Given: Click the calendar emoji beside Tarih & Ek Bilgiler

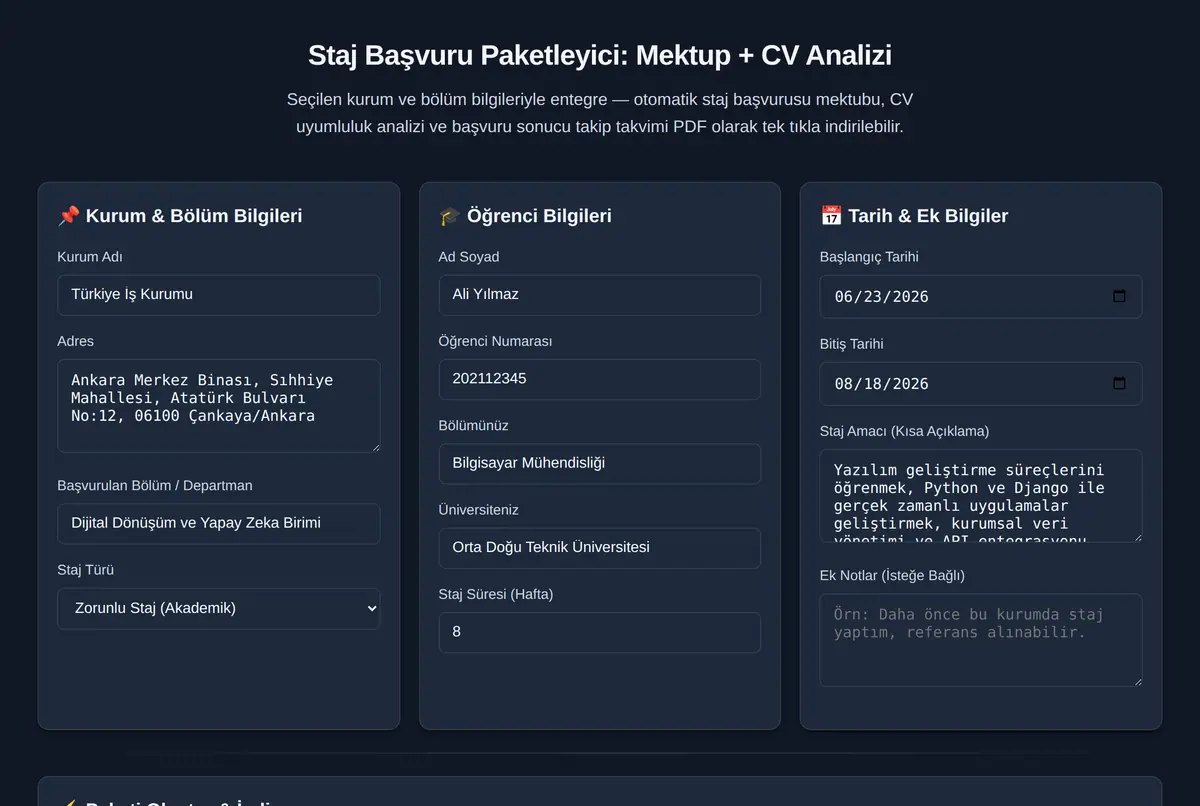Looking at the screenshot, I should [x=831, y=216].
